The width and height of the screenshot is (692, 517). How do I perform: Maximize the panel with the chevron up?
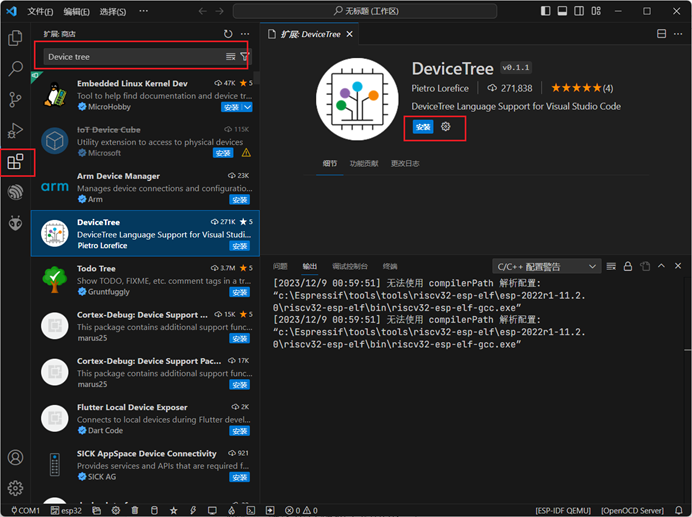661,266
